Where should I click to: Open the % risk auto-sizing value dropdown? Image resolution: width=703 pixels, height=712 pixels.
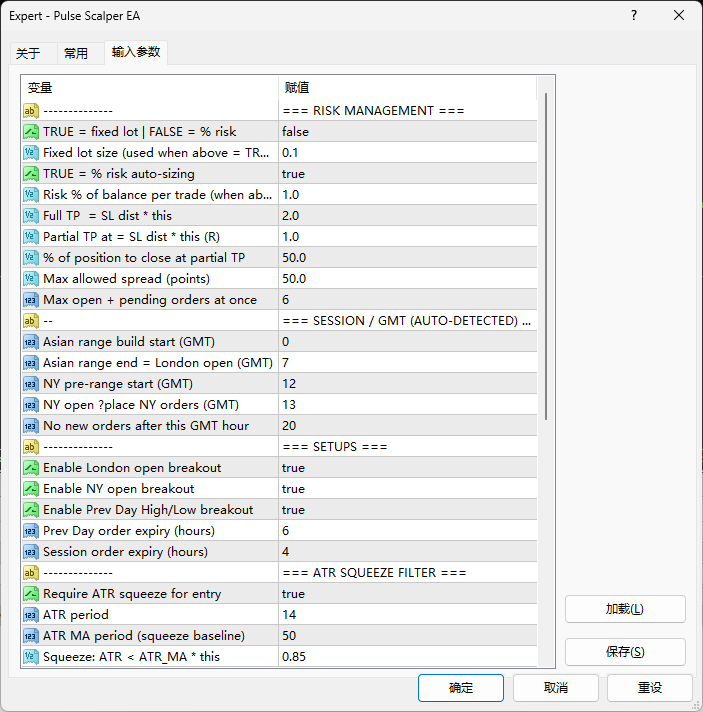(x=407, y=174)
